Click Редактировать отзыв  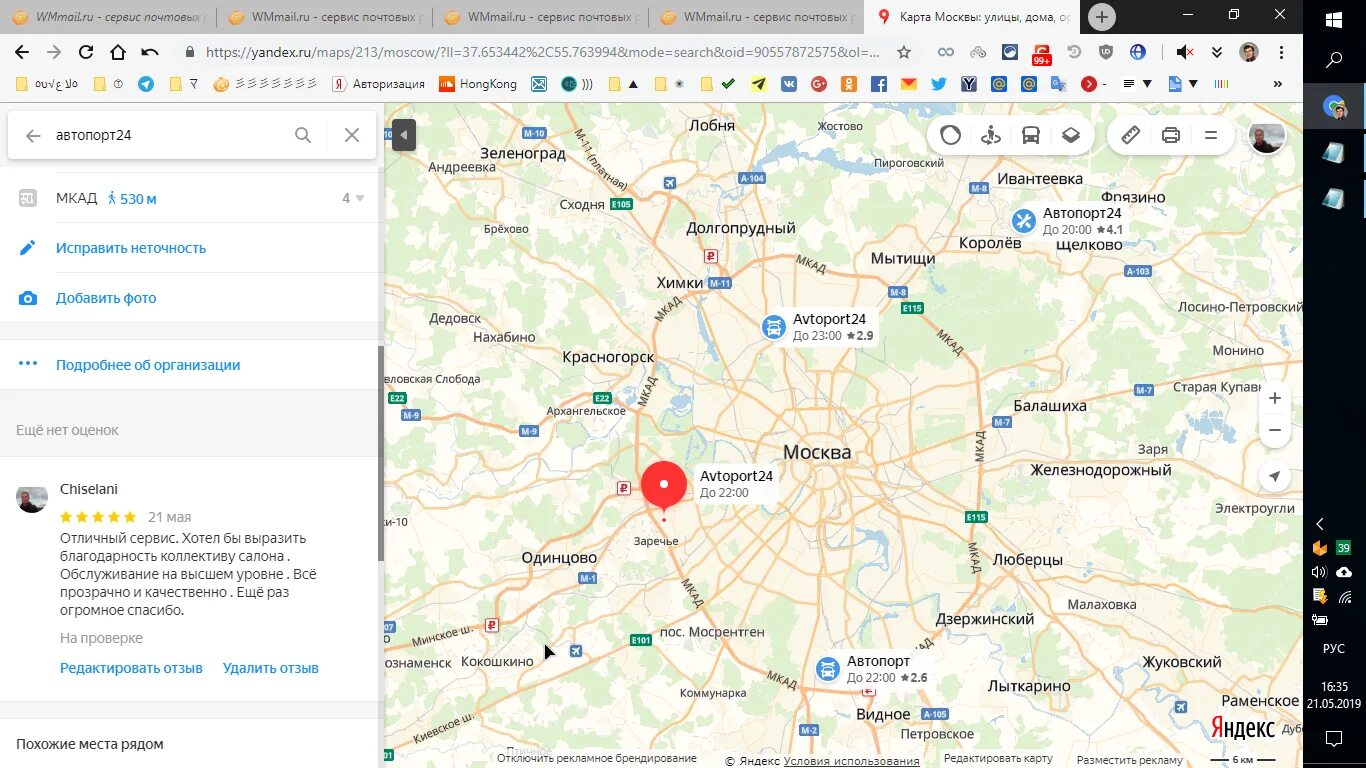click(x=131, y=668)
